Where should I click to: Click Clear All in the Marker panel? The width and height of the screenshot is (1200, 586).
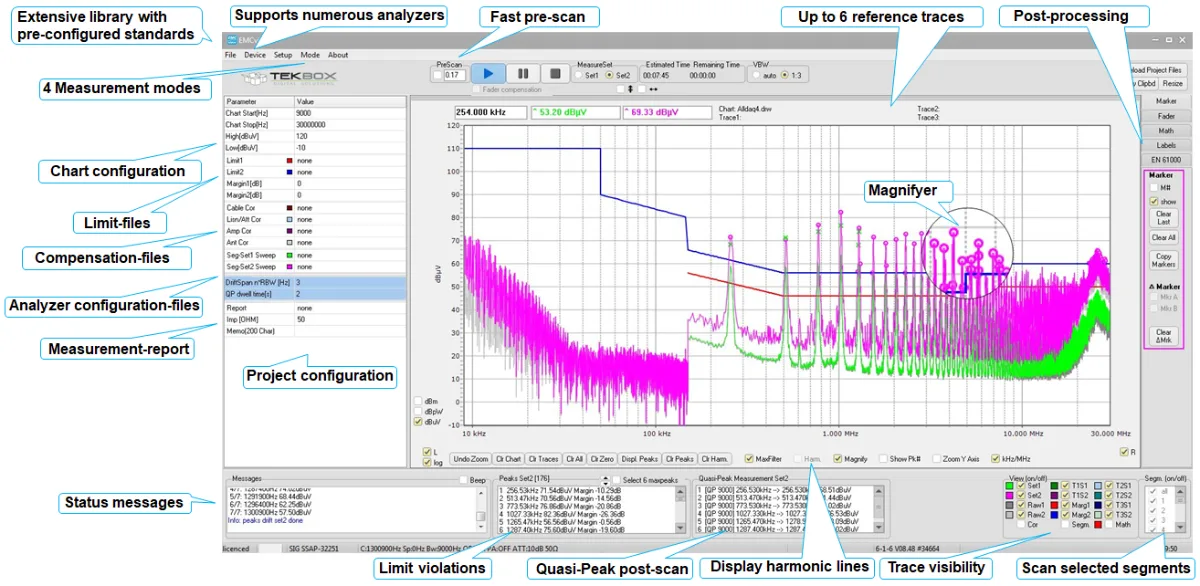(1164, 237)
